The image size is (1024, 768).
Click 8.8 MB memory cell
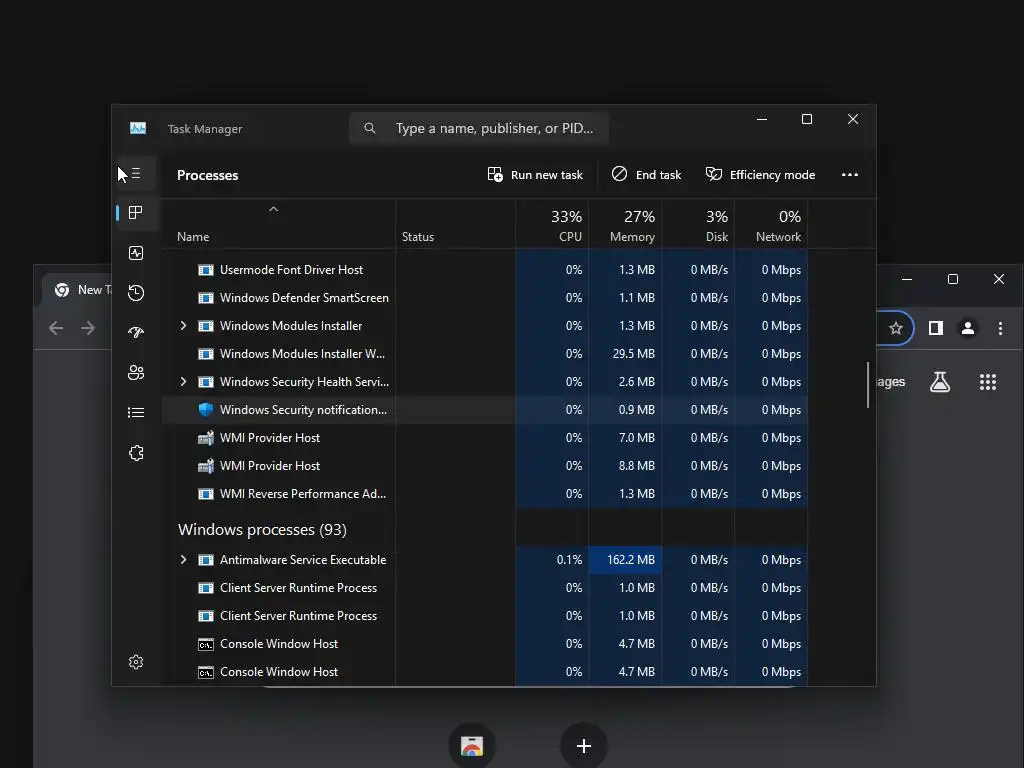tap(625, 466)
